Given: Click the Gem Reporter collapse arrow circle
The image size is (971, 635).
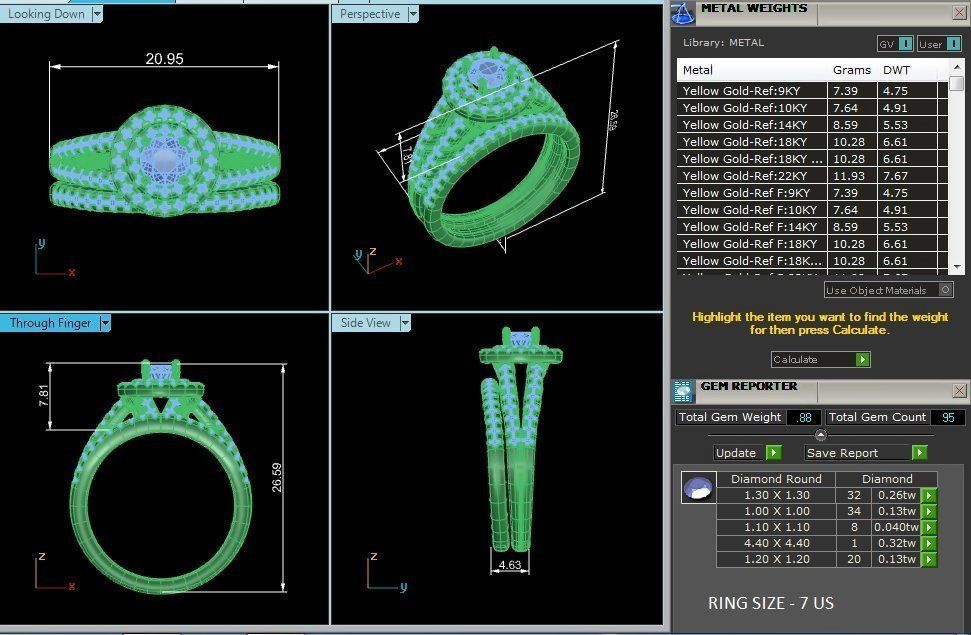Looking at the screenshot, I should pos(821,435).
